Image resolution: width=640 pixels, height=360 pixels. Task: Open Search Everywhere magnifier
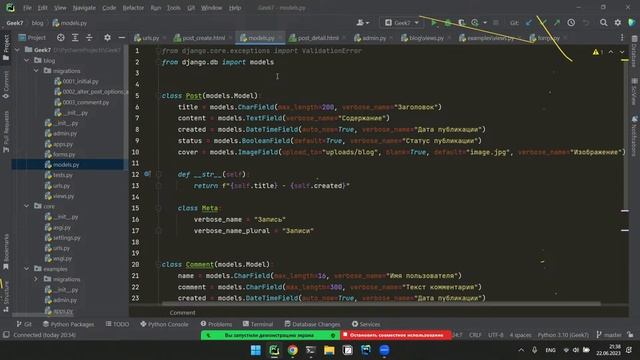[603, 23]
